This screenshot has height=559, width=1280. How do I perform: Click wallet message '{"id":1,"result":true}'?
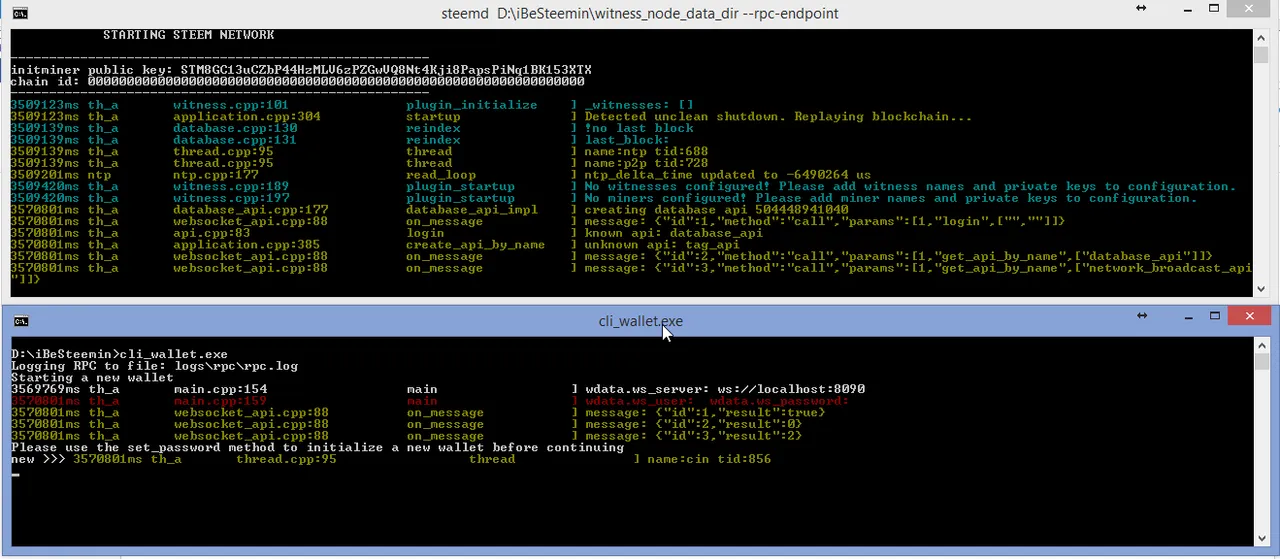(x=741, y=413)
